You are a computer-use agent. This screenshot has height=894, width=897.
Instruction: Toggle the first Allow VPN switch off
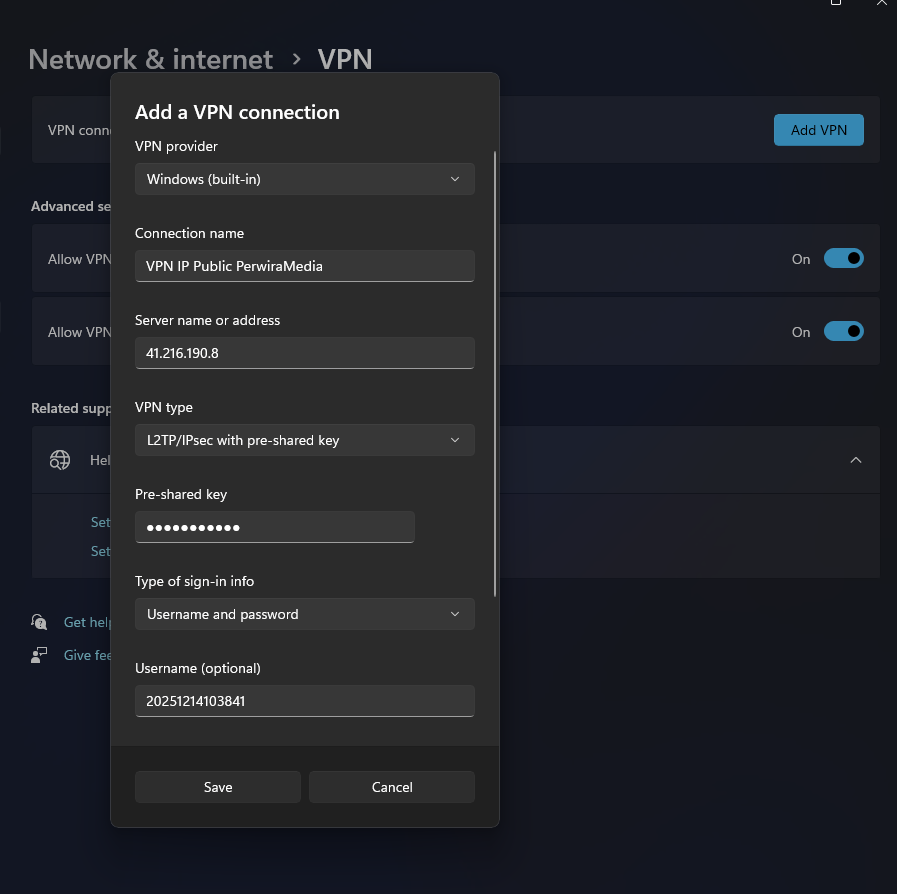[x=843, y=258]
